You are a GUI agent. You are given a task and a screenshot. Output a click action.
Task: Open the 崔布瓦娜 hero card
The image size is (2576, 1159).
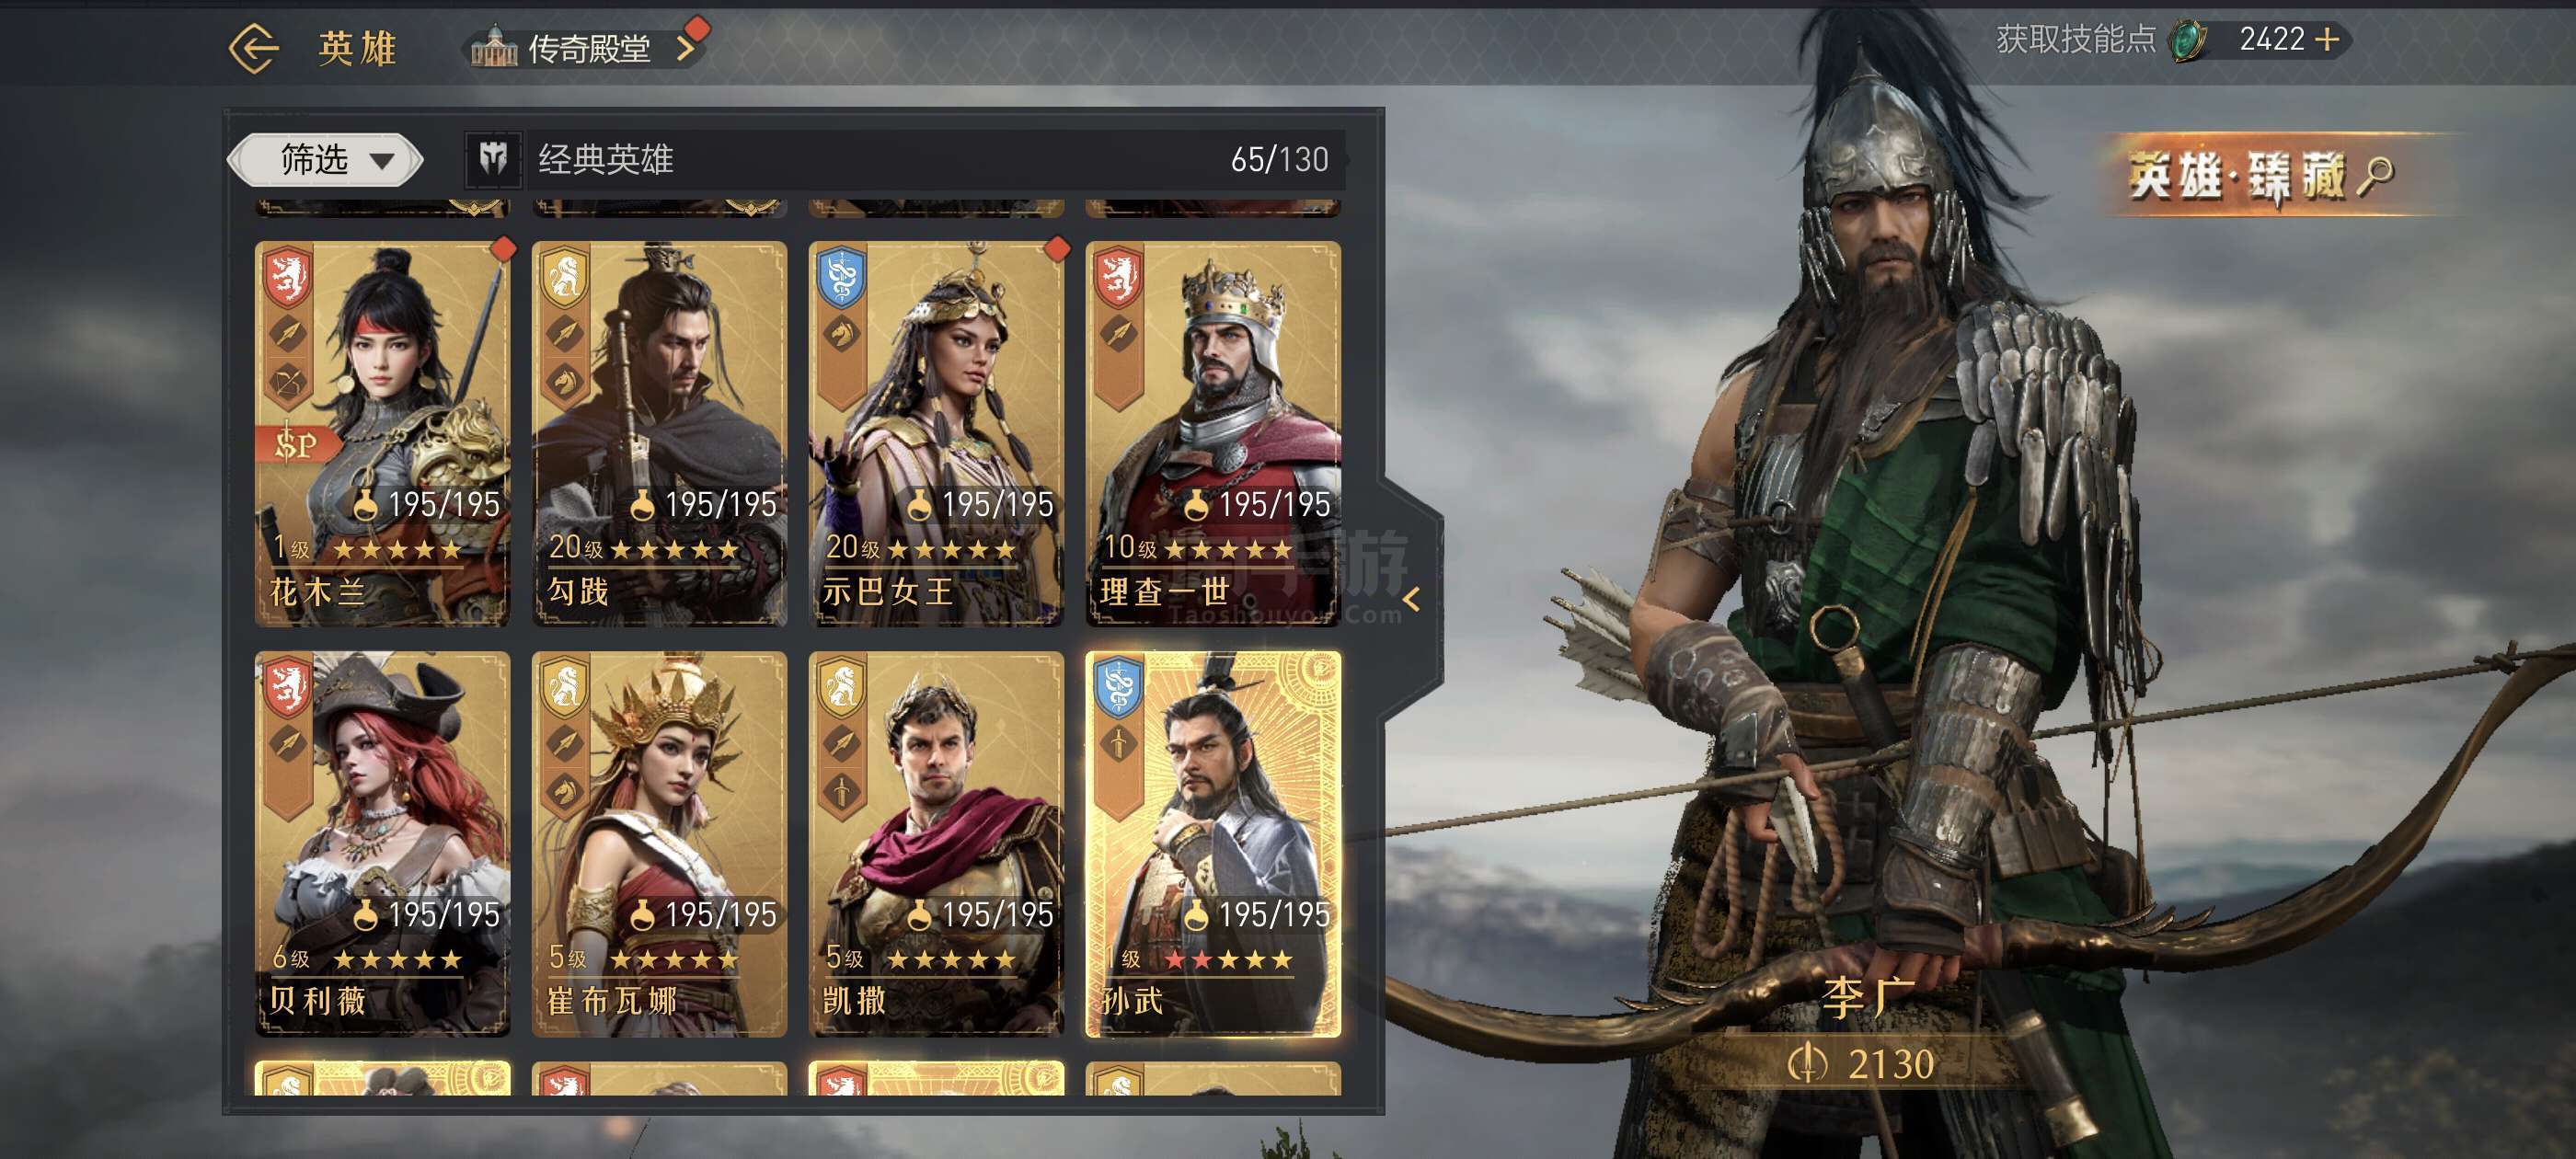coord(659,843)
